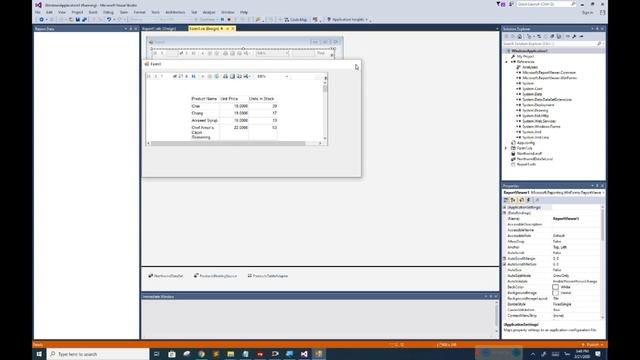Open the Architecture menu
The width and height of the screenshot is (640, 360).
coord(175,12)
